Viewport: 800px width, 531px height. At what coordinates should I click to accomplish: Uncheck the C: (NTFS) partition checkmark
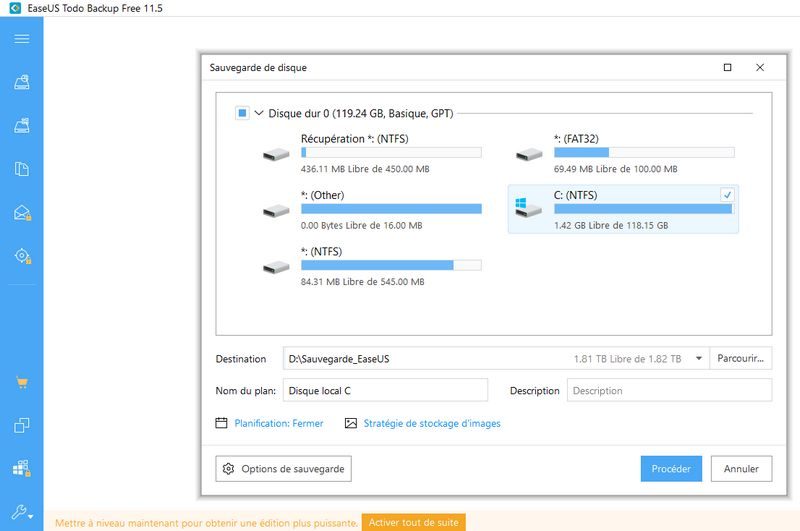coord(727,195)
